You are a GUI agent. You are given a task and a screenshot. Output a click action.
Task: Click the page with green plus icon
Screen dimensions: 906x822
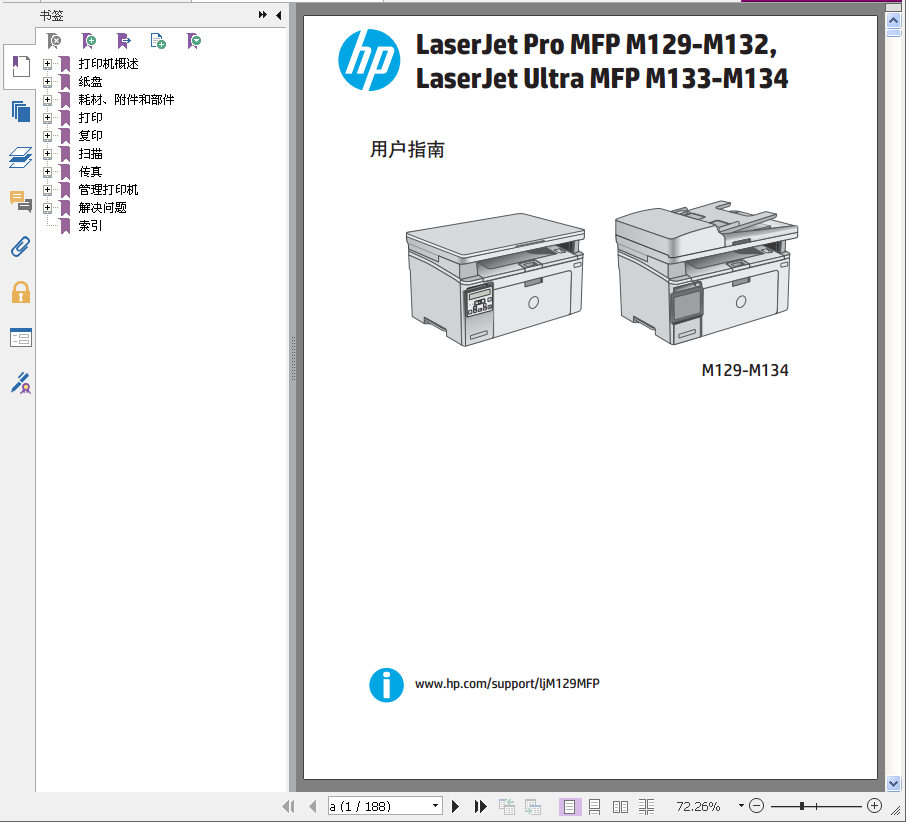158,41
